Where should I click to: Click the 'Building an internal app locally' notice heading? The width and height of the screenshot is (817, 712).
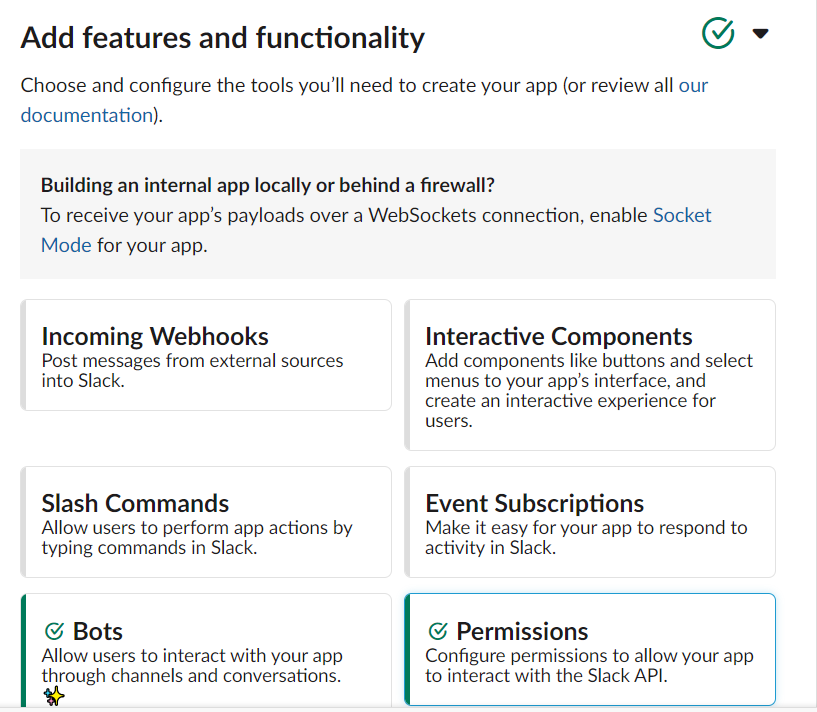click(268, 185)
